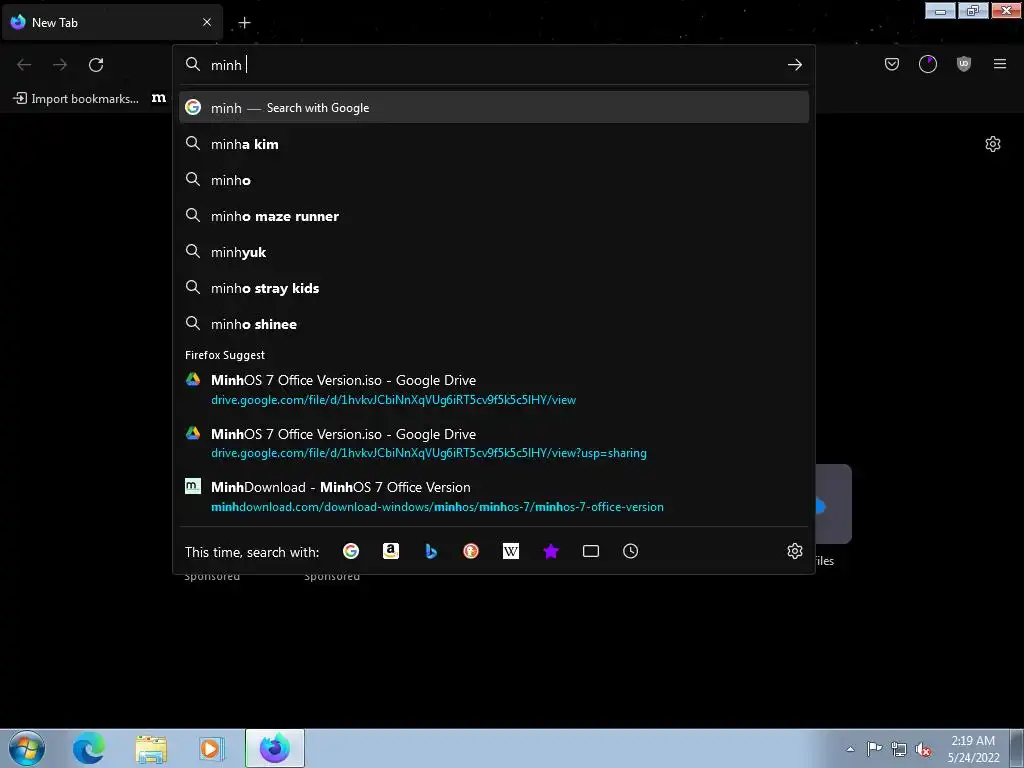
Task: Close the New Tab tab
Action: point(207,22)
